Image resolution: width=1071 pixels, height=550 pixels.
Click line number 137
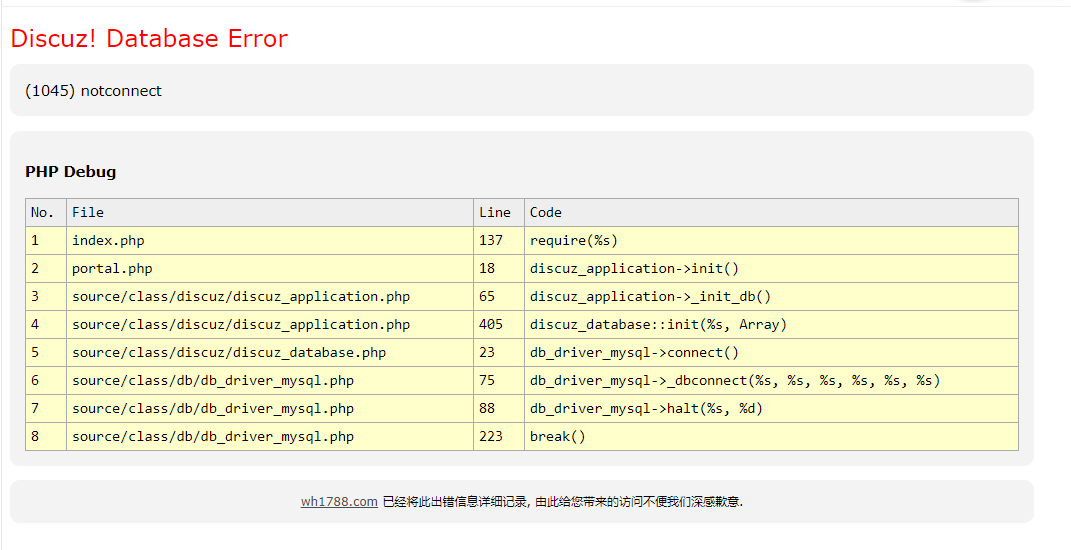(x=499, y=240)
